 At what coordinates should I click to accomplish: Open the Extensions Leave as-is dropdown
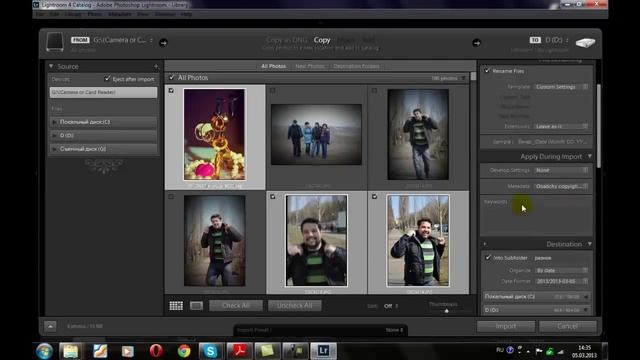pos(561,126)
